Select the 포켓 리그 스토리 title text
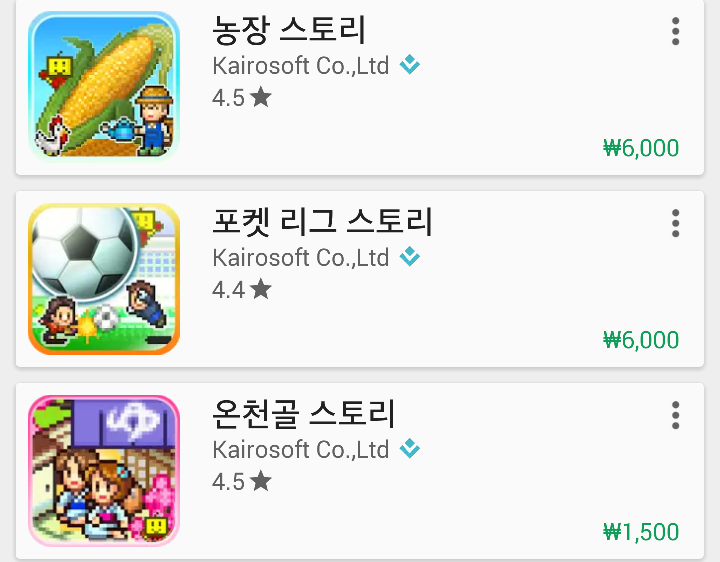The height and width of the screenshot is (562, 720). point(322,222)
